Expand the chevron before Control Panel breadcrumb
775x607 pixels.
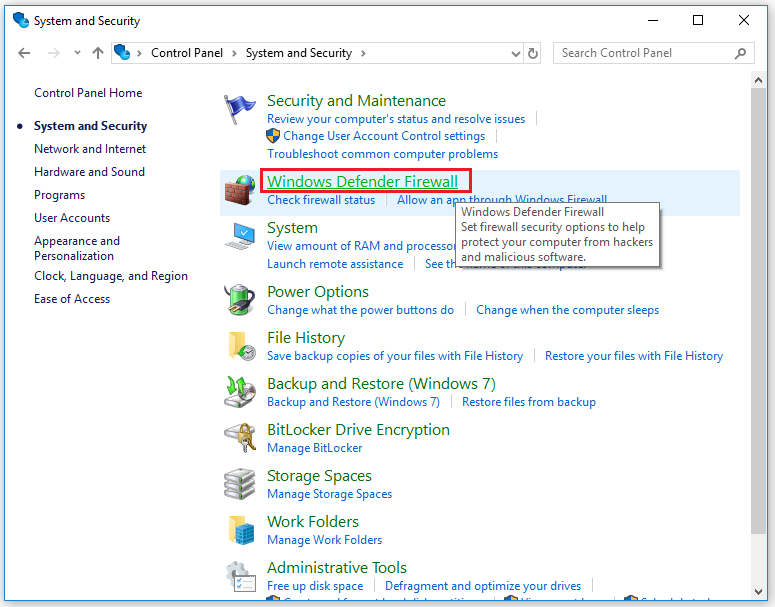[139, 53]
